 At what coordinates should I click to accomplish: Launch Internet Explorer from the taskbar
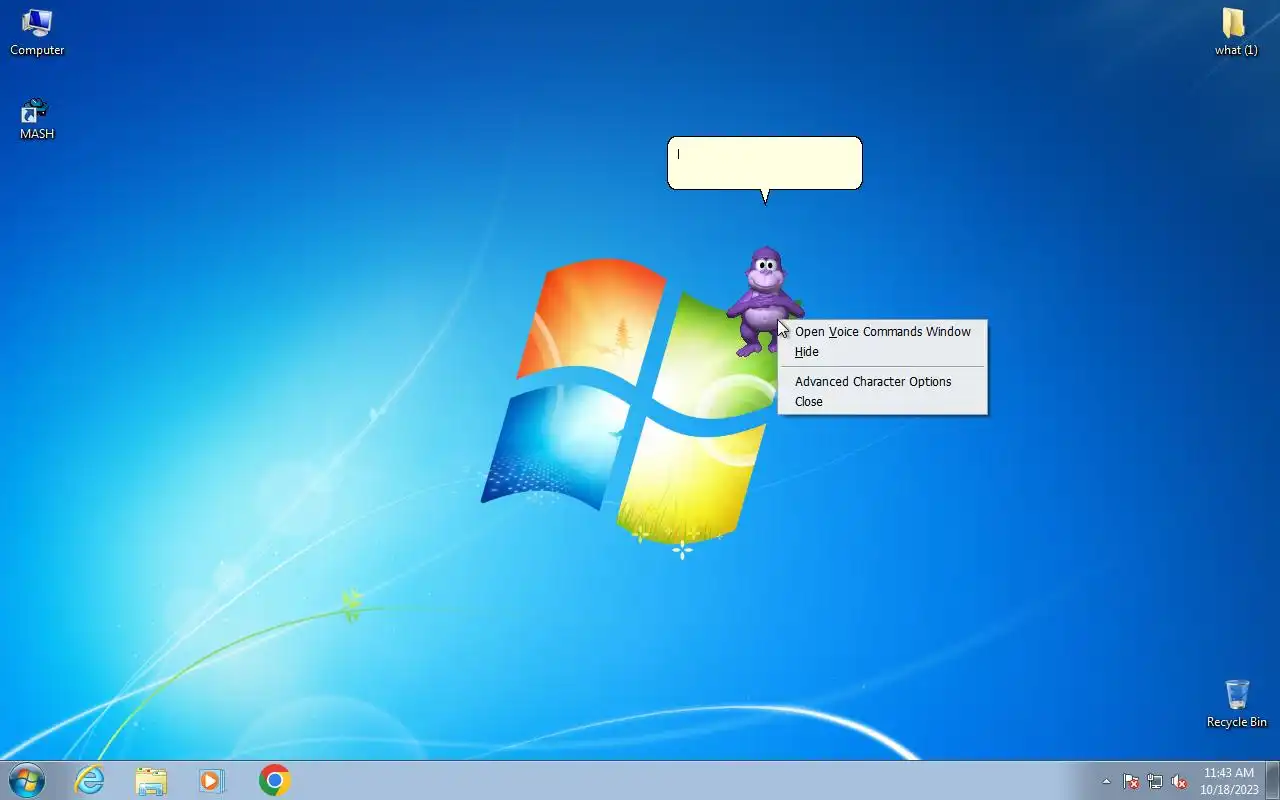click(x=90, y=780)
